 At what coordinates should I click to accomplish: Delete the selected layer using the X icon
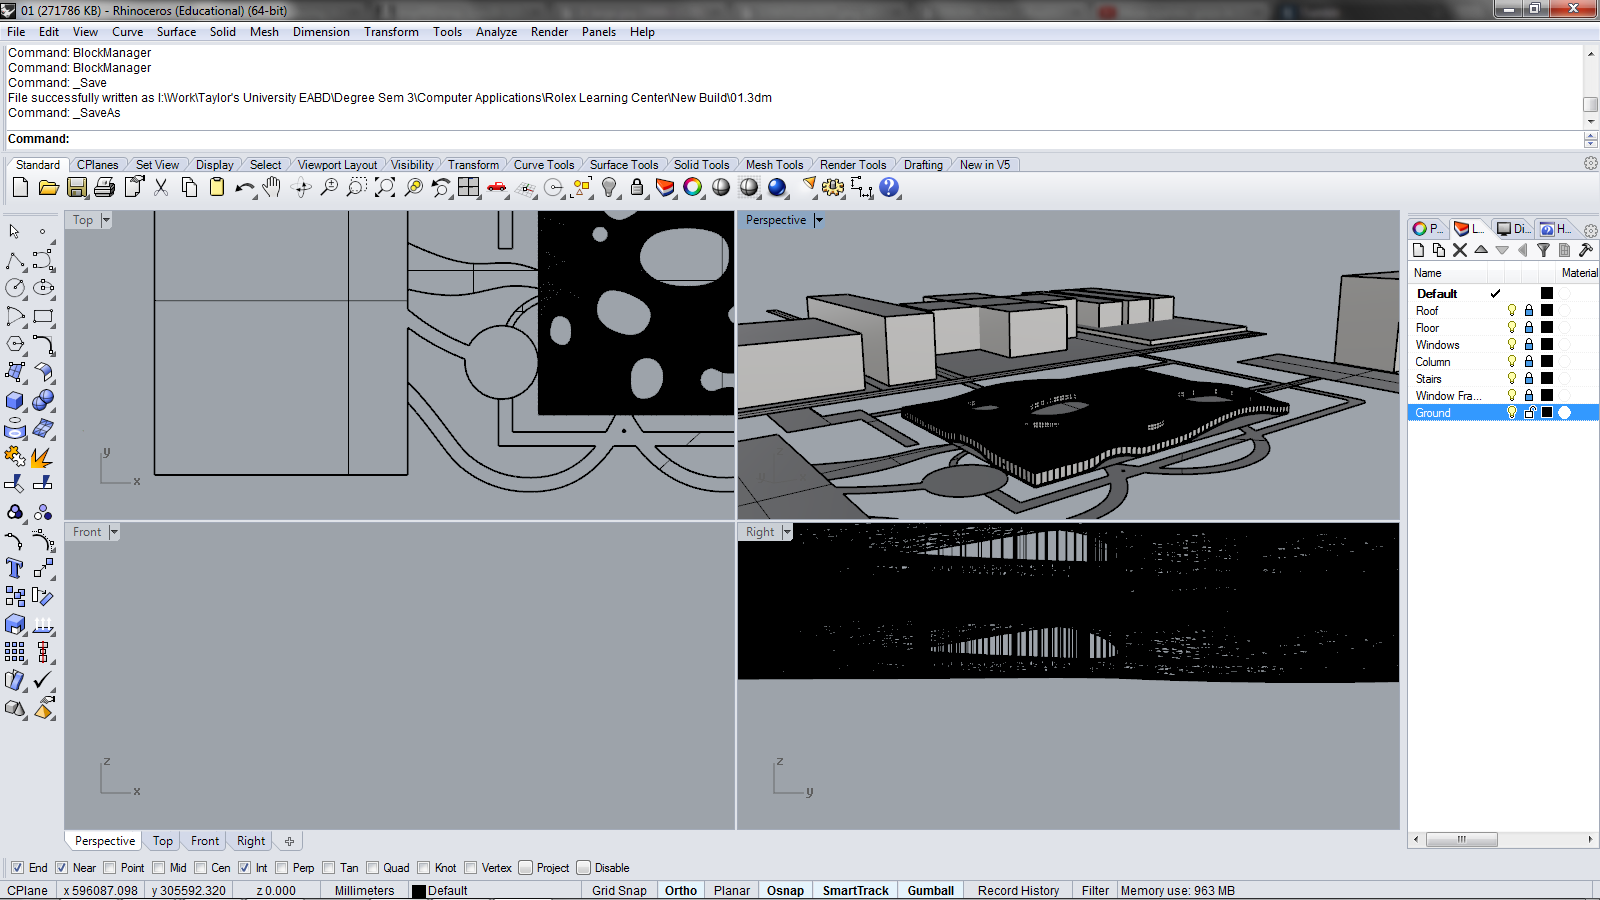pyautogui.click(x=1460, y=250)
